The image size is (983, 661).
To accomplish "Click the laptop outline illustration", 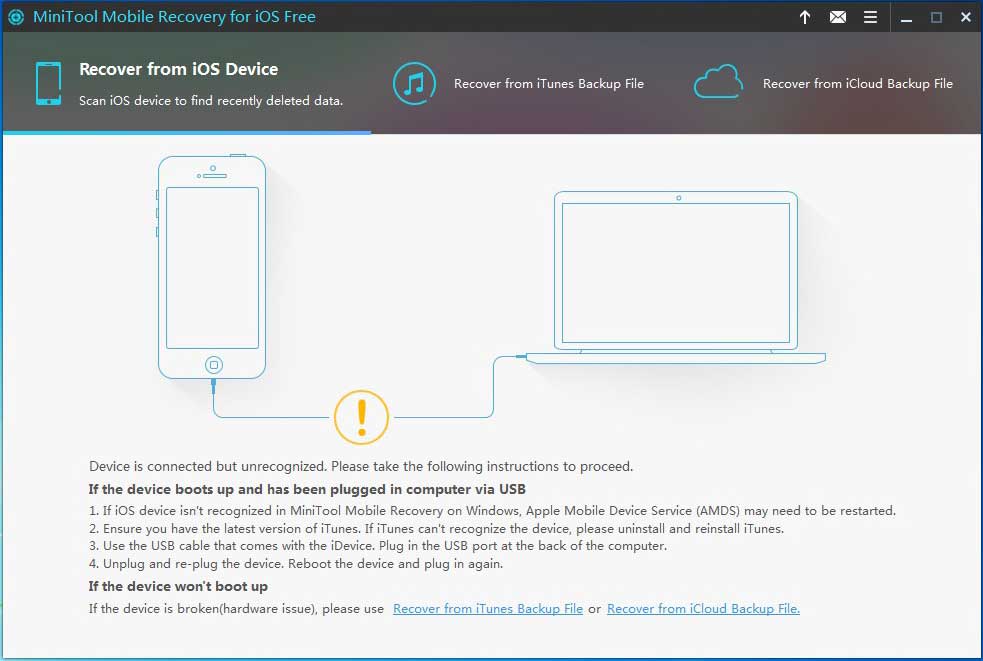I will click(676, 277).
